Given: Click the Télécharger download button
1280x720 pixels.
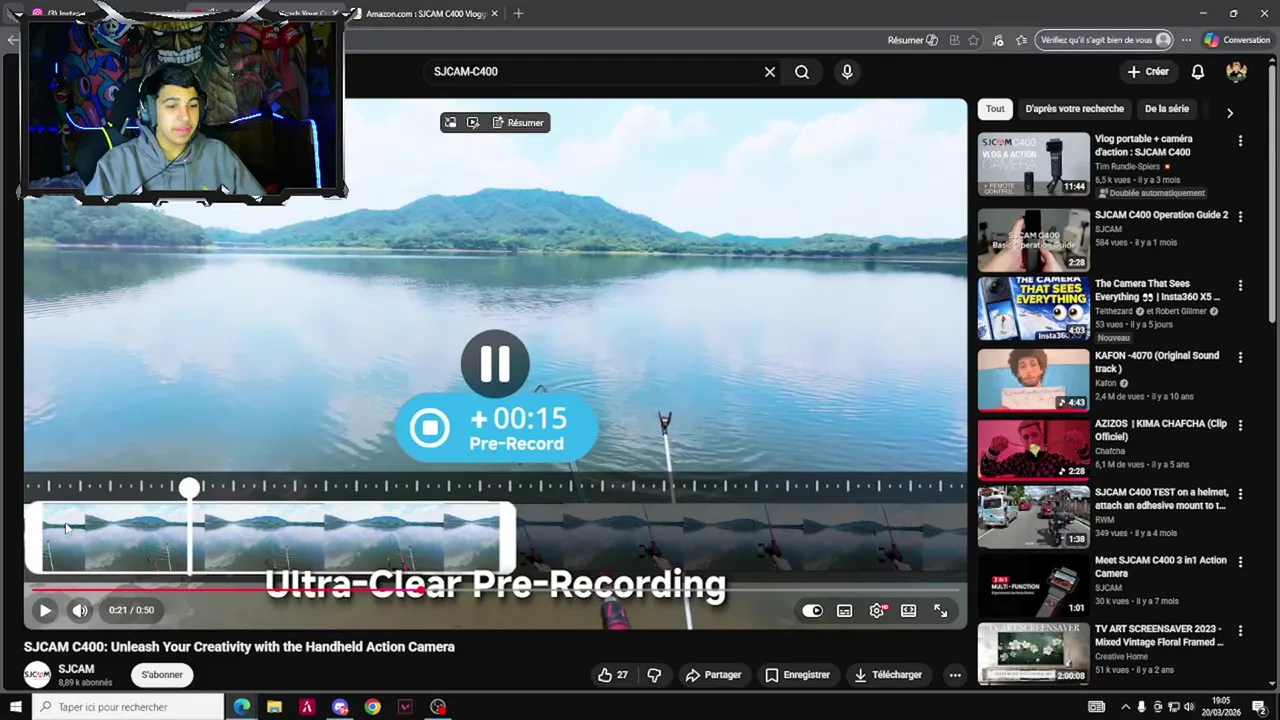Looking at the screenshot, I should tap(887, 675).
